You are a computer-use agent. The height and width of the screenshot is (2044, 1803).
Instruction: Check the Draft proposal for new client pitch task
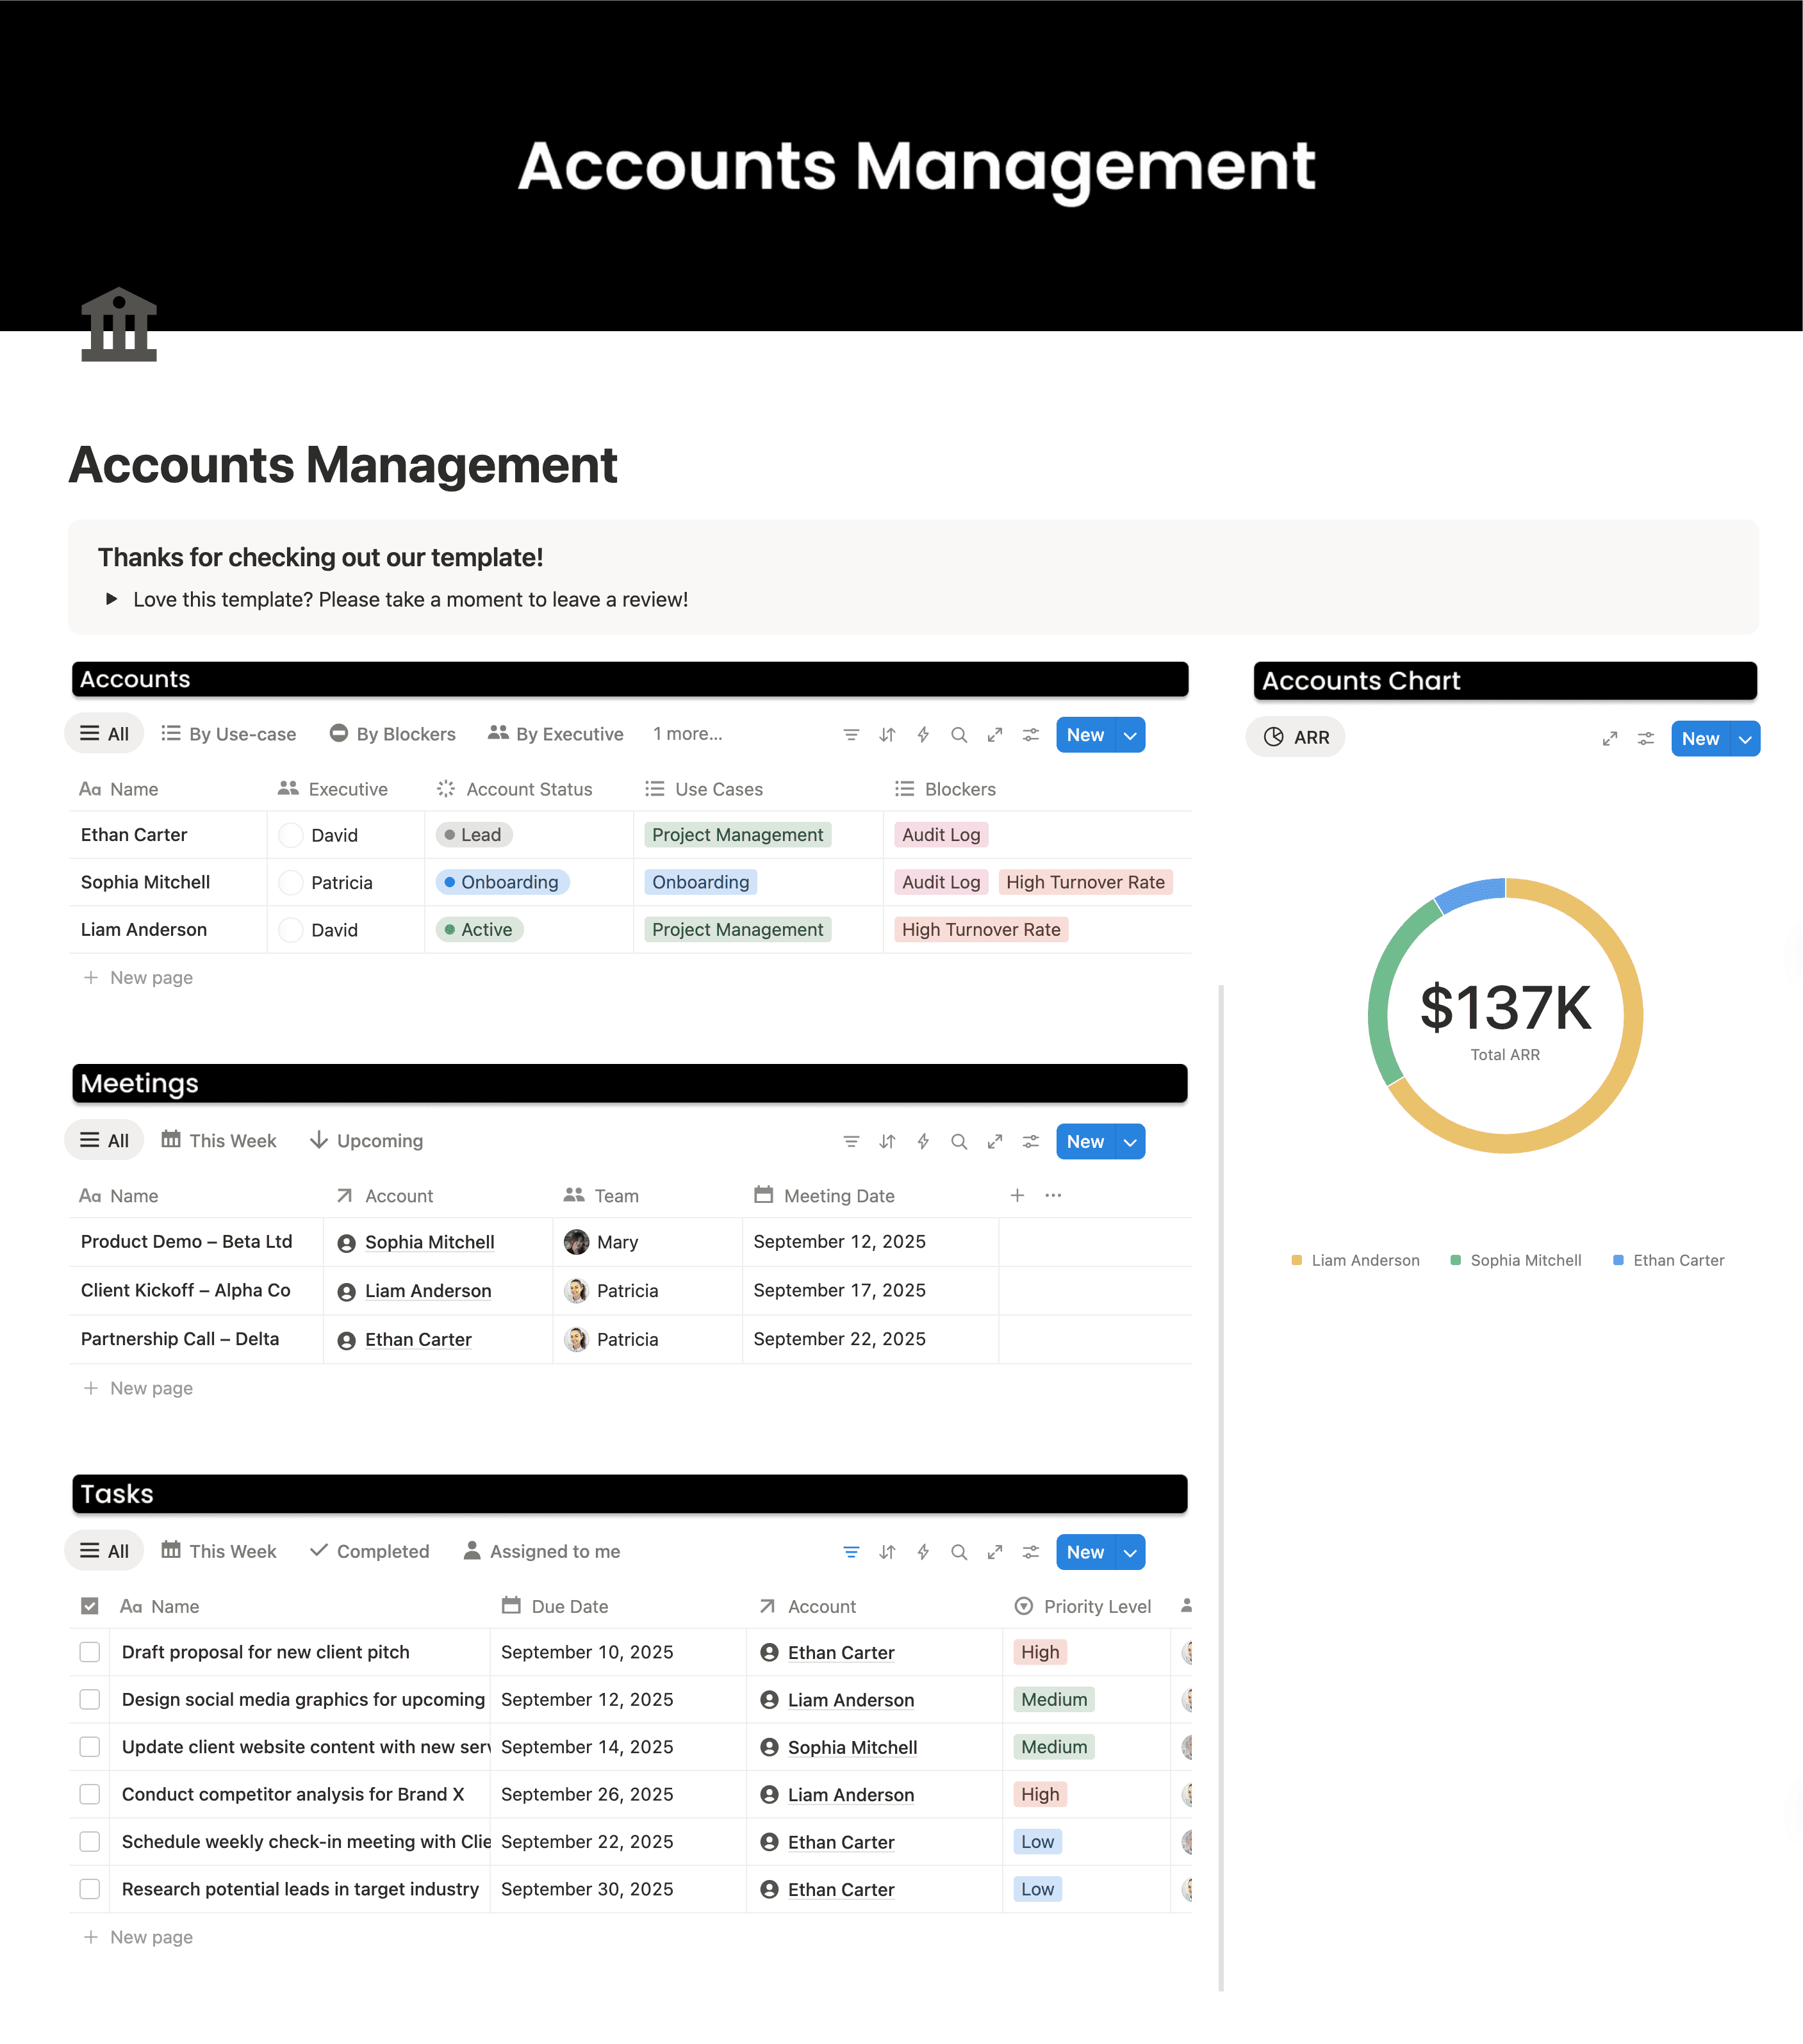point(90,1652)
